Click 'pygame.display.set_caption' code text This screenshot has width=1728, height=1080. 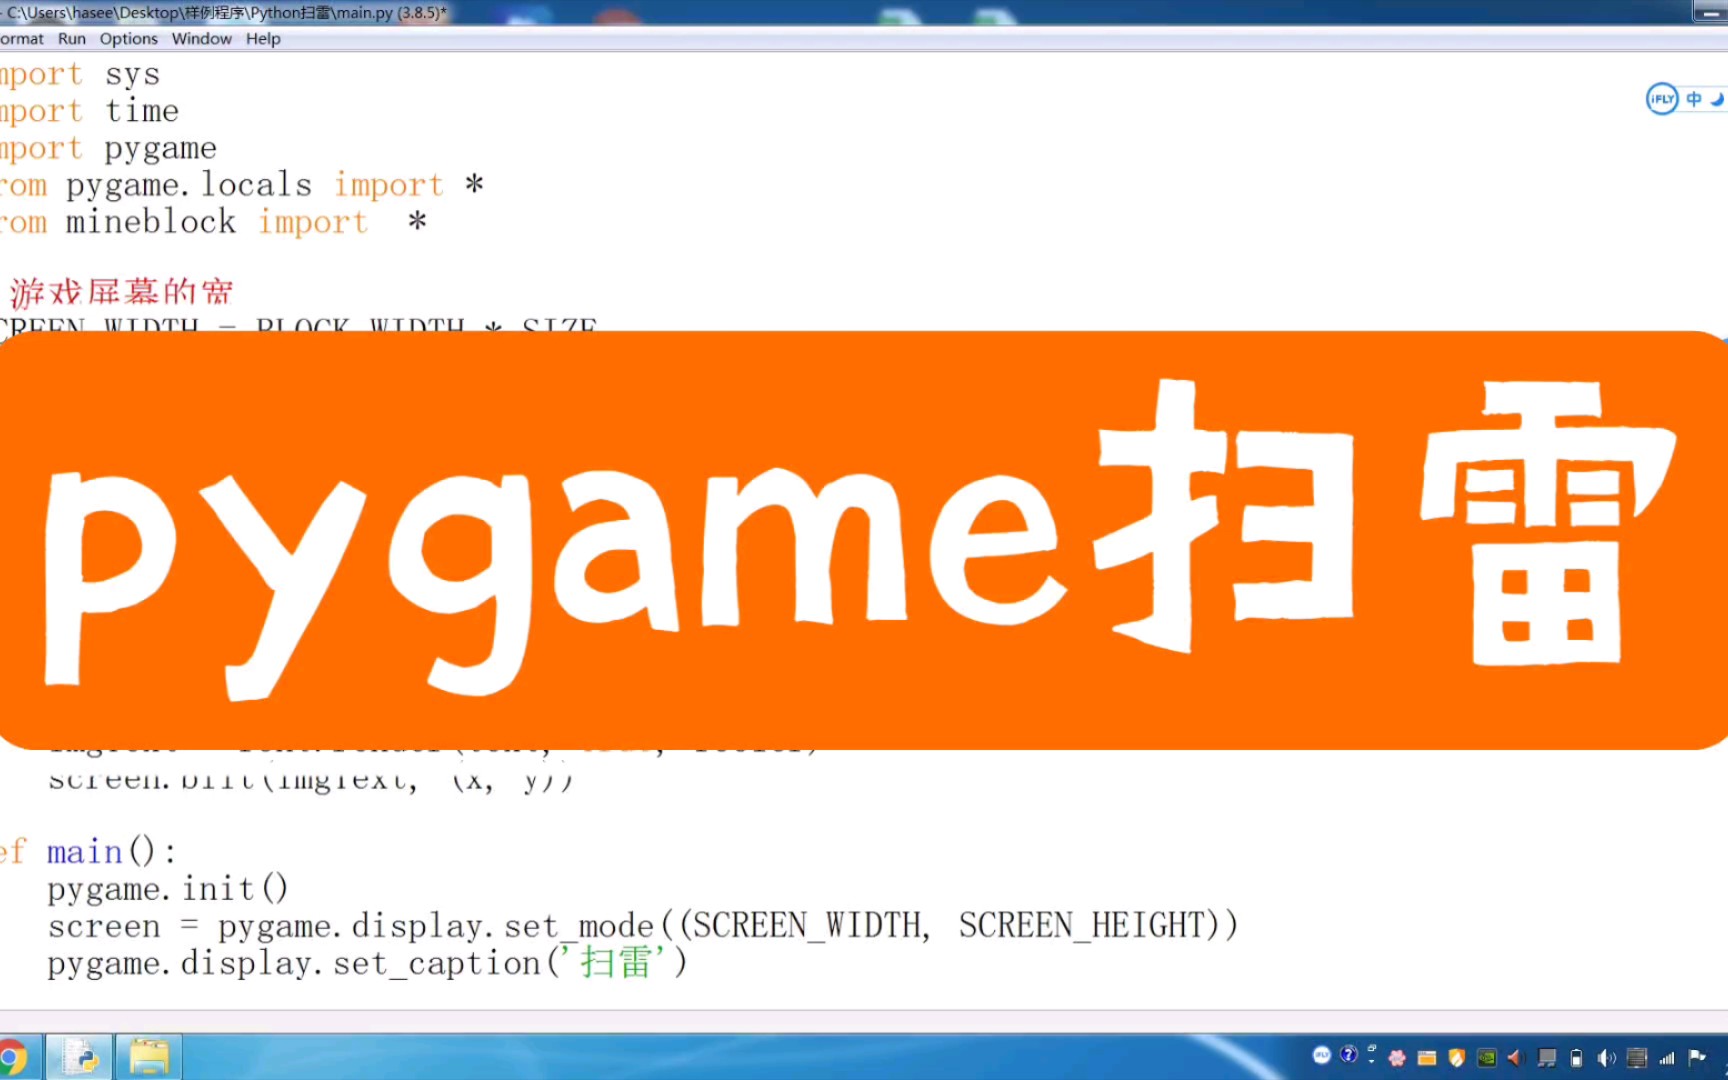(294, 964)
